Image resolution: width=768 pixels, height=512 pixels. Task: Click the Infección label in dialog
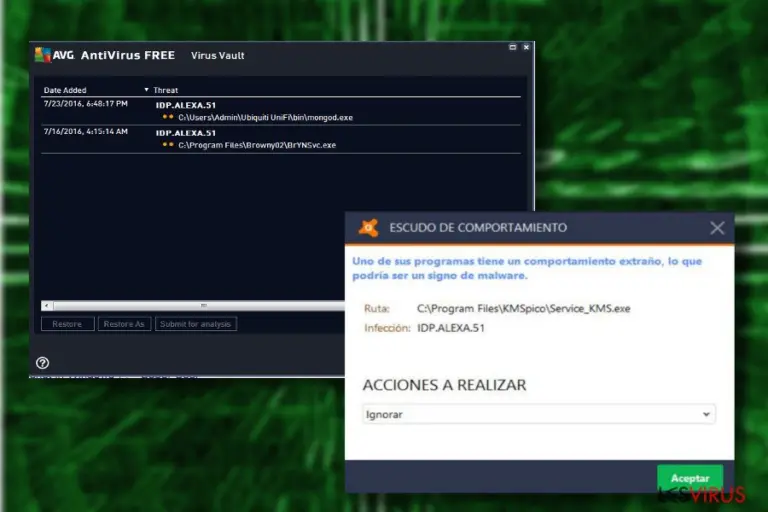click(387, 328)
